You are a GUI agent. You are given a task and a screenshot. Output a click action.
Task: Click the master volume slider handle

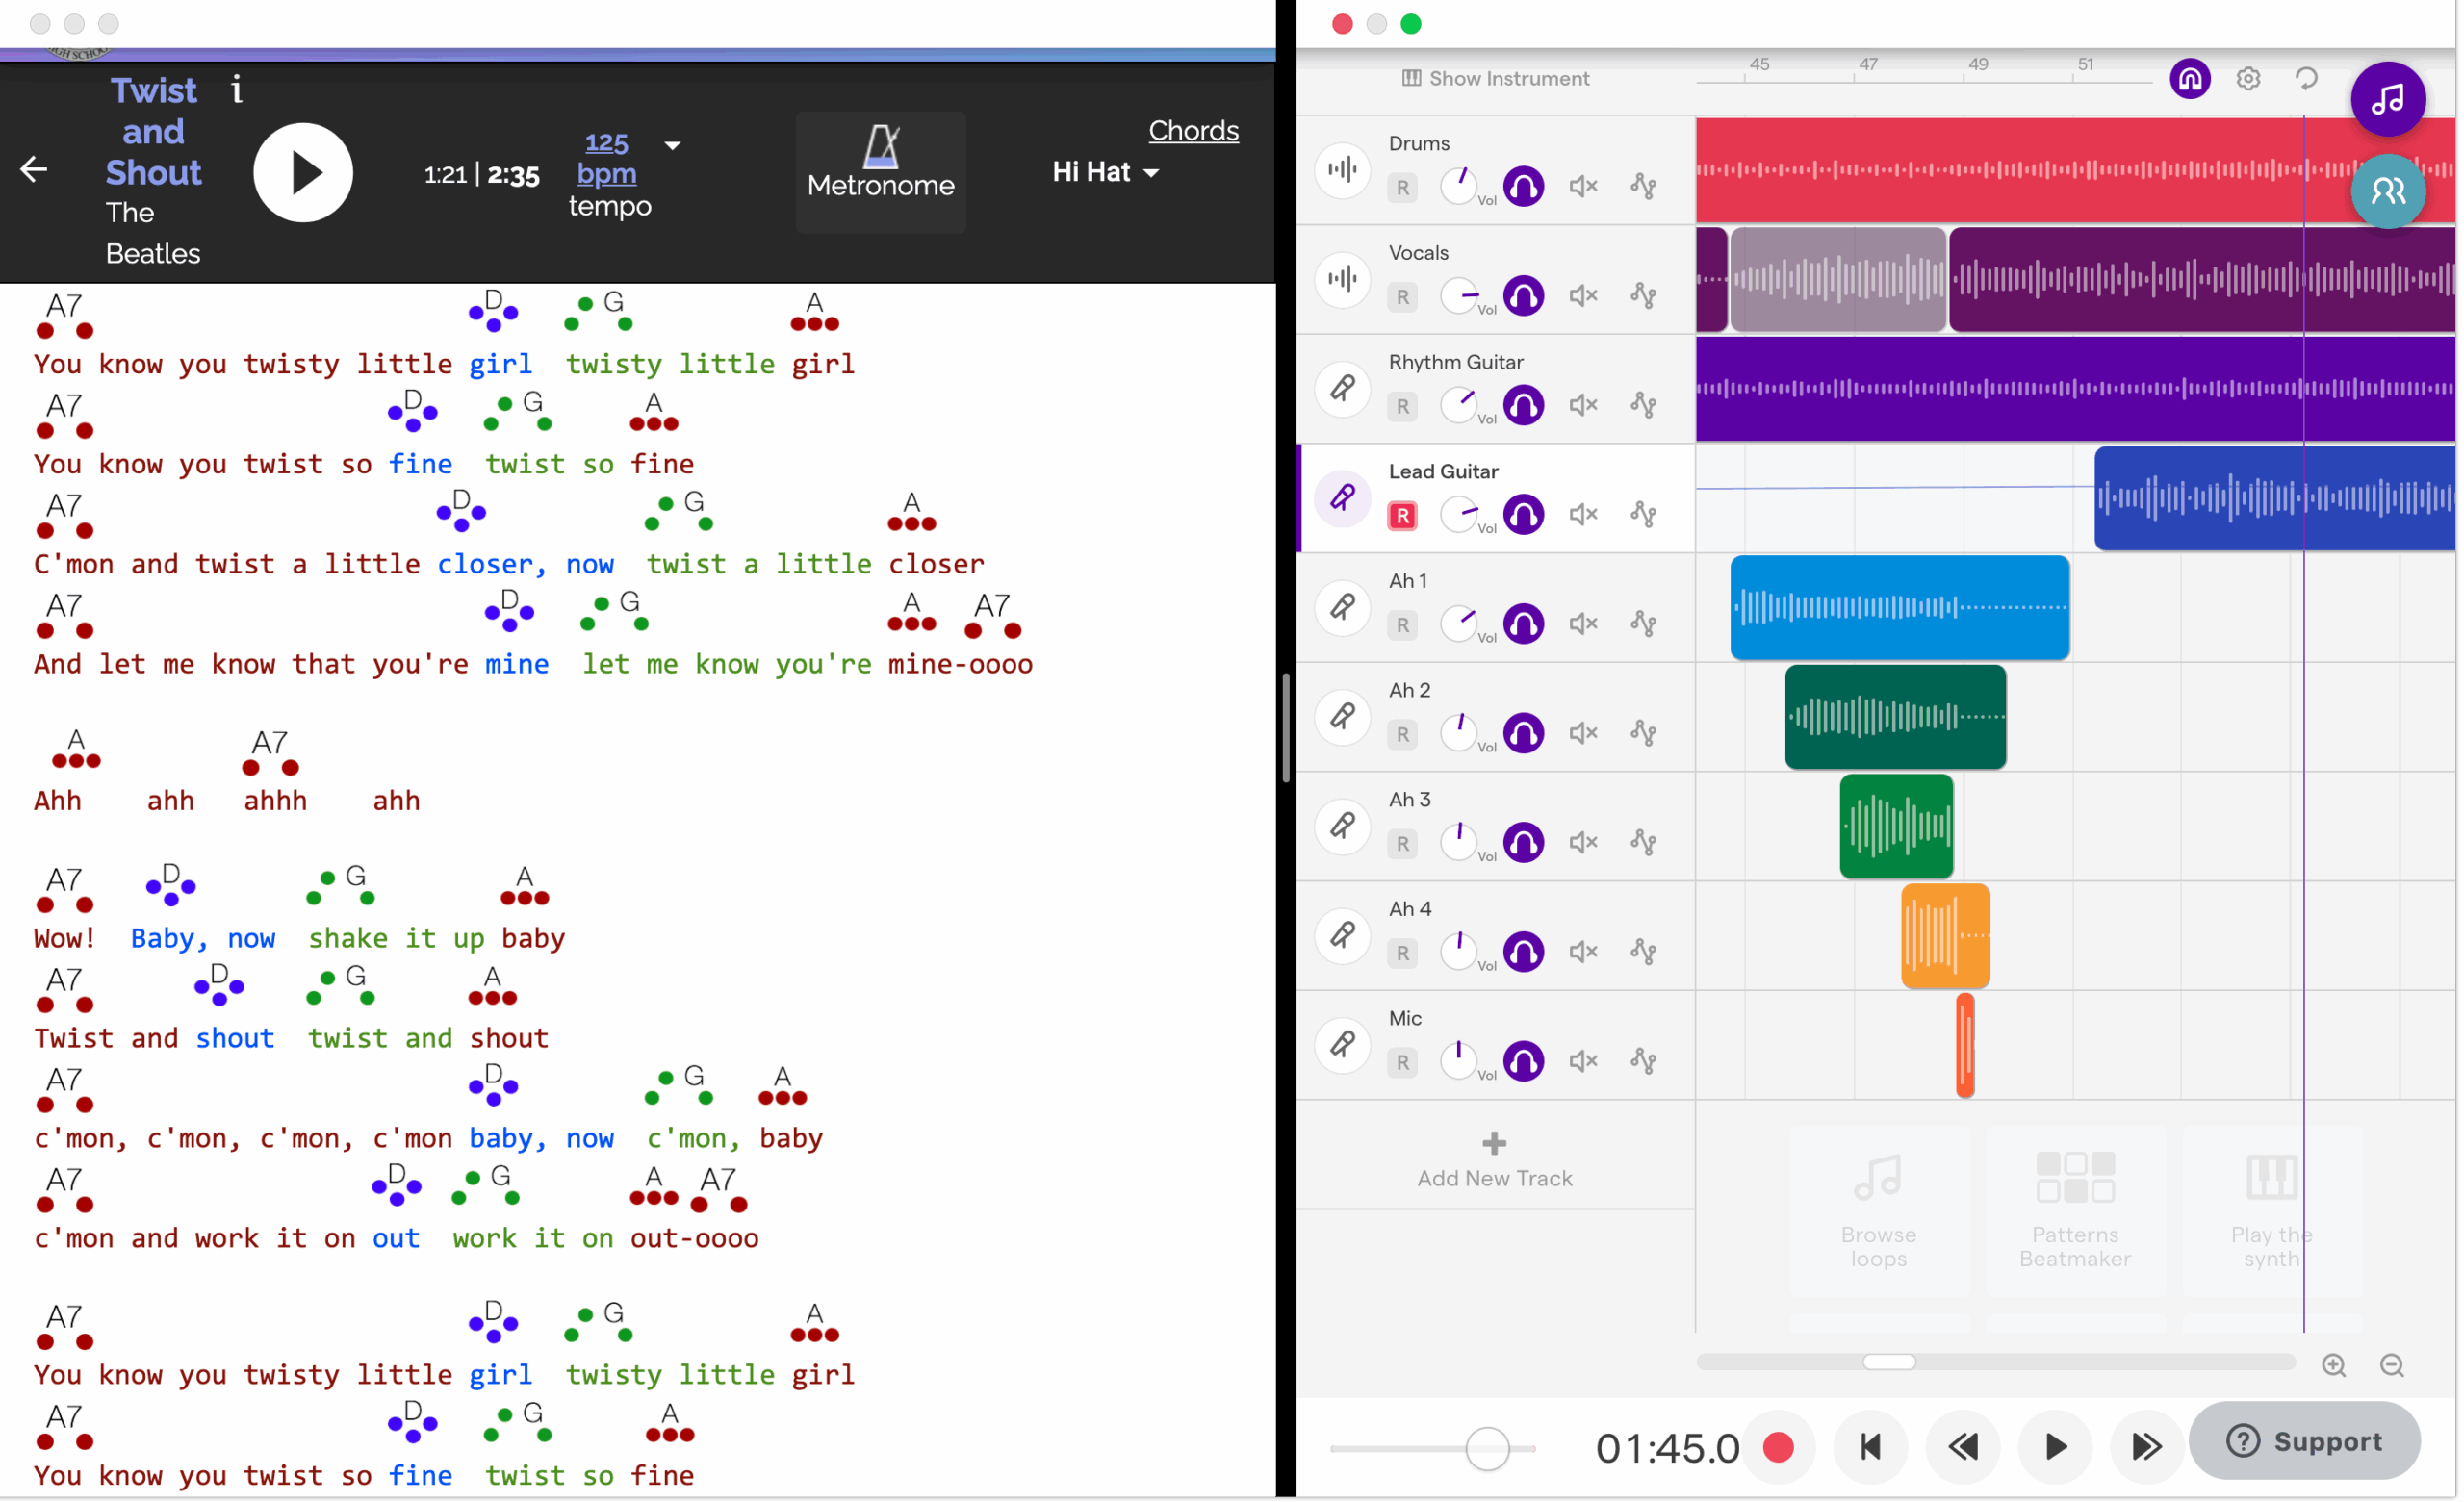[1487, 1448]
